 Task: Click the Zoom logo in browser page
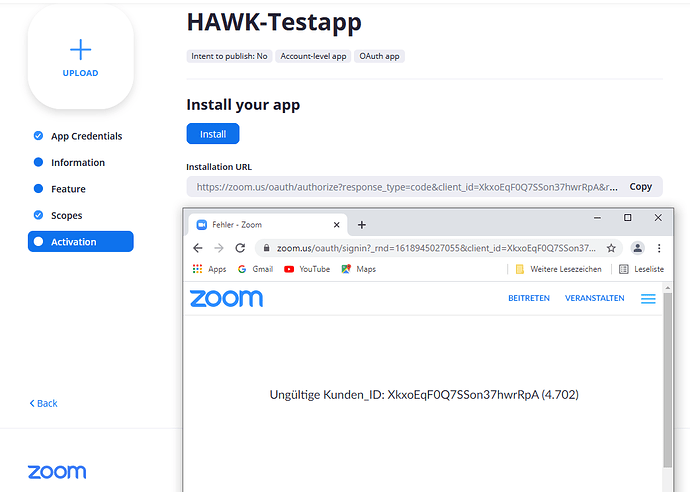pyautogui.click(x=226, y=298)
